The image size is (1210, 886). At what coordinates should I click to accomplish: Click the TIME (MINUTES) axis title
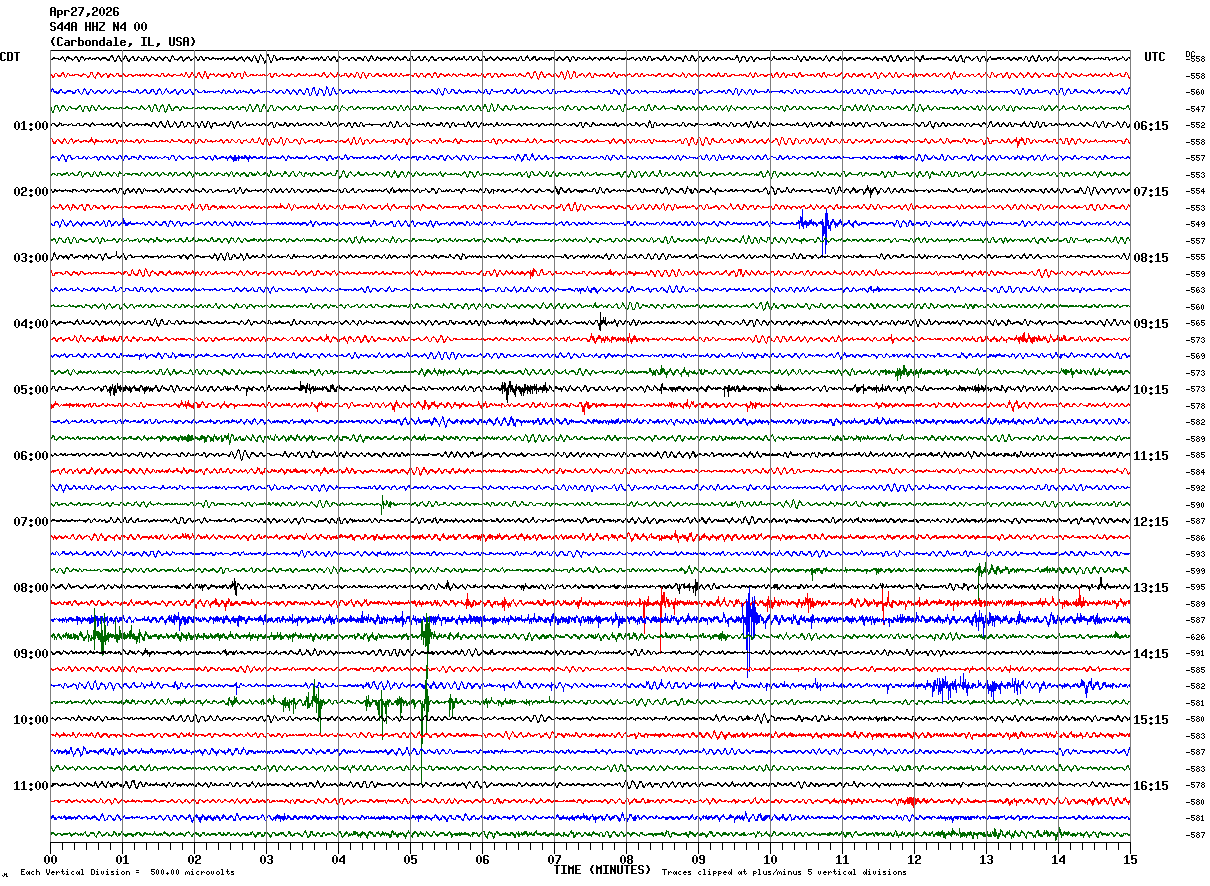[602, 870]
